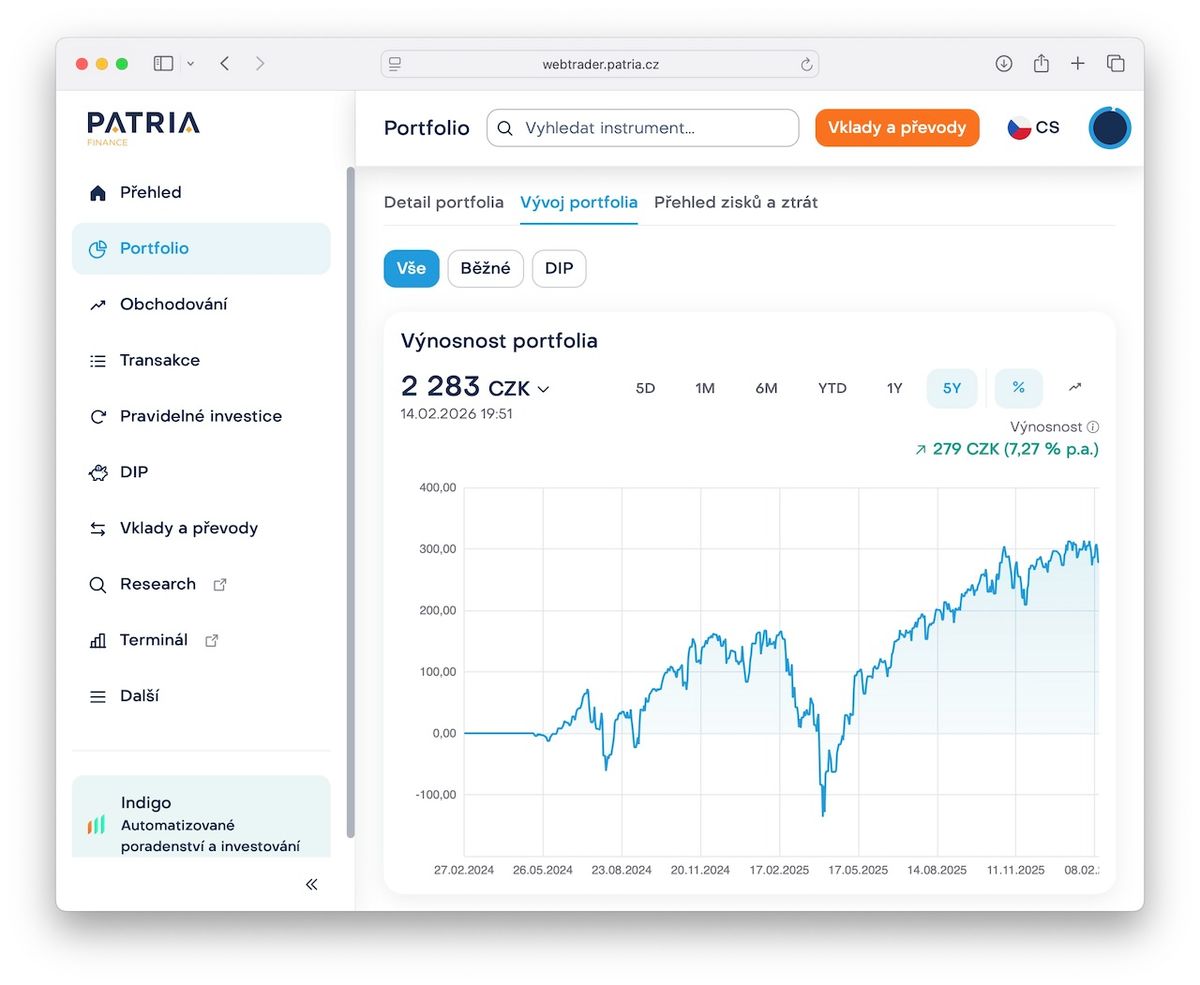This screenshot has height=985, width=1200.
Task: Click the user profile avatar circle
Action: coord(1109,128)
